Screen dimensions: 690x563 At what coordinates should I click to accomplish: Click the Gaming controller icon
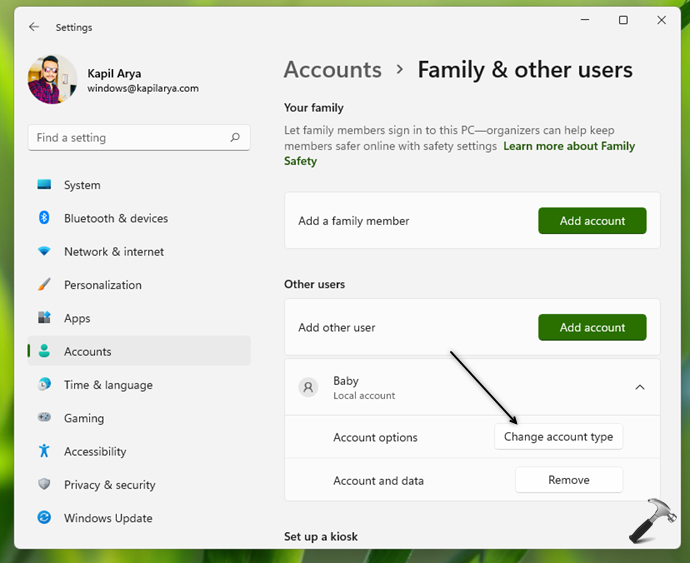pos(44,418)
